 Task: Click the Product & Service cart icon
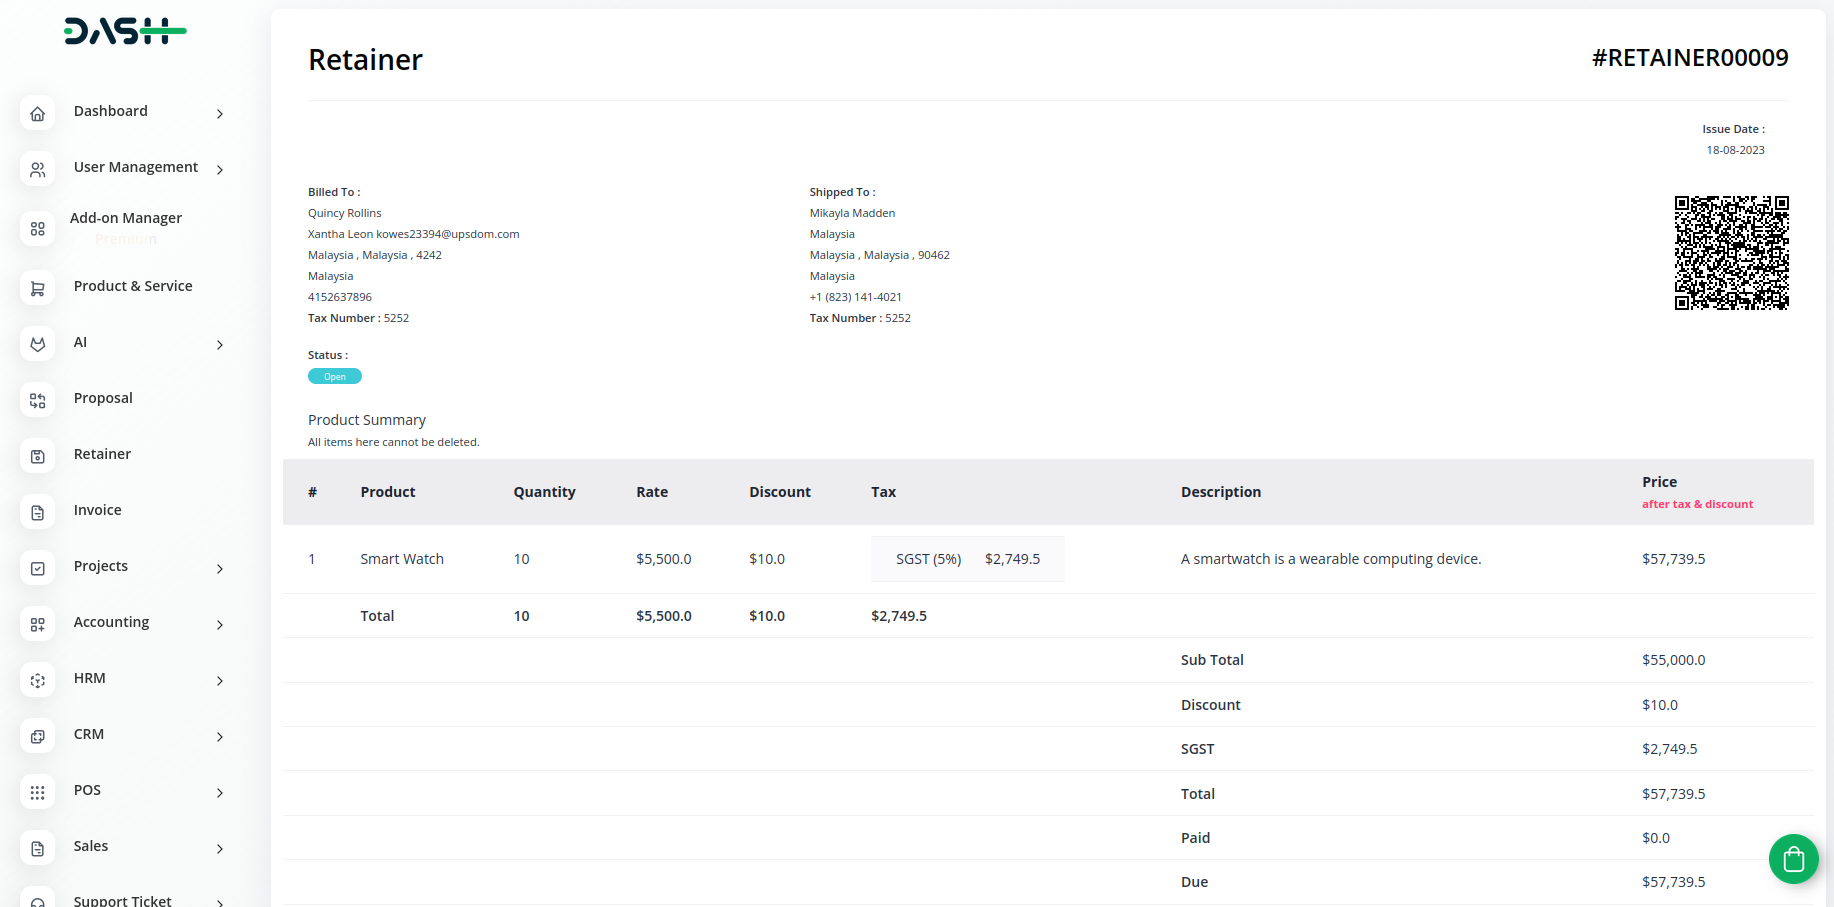tap(37, 289)
